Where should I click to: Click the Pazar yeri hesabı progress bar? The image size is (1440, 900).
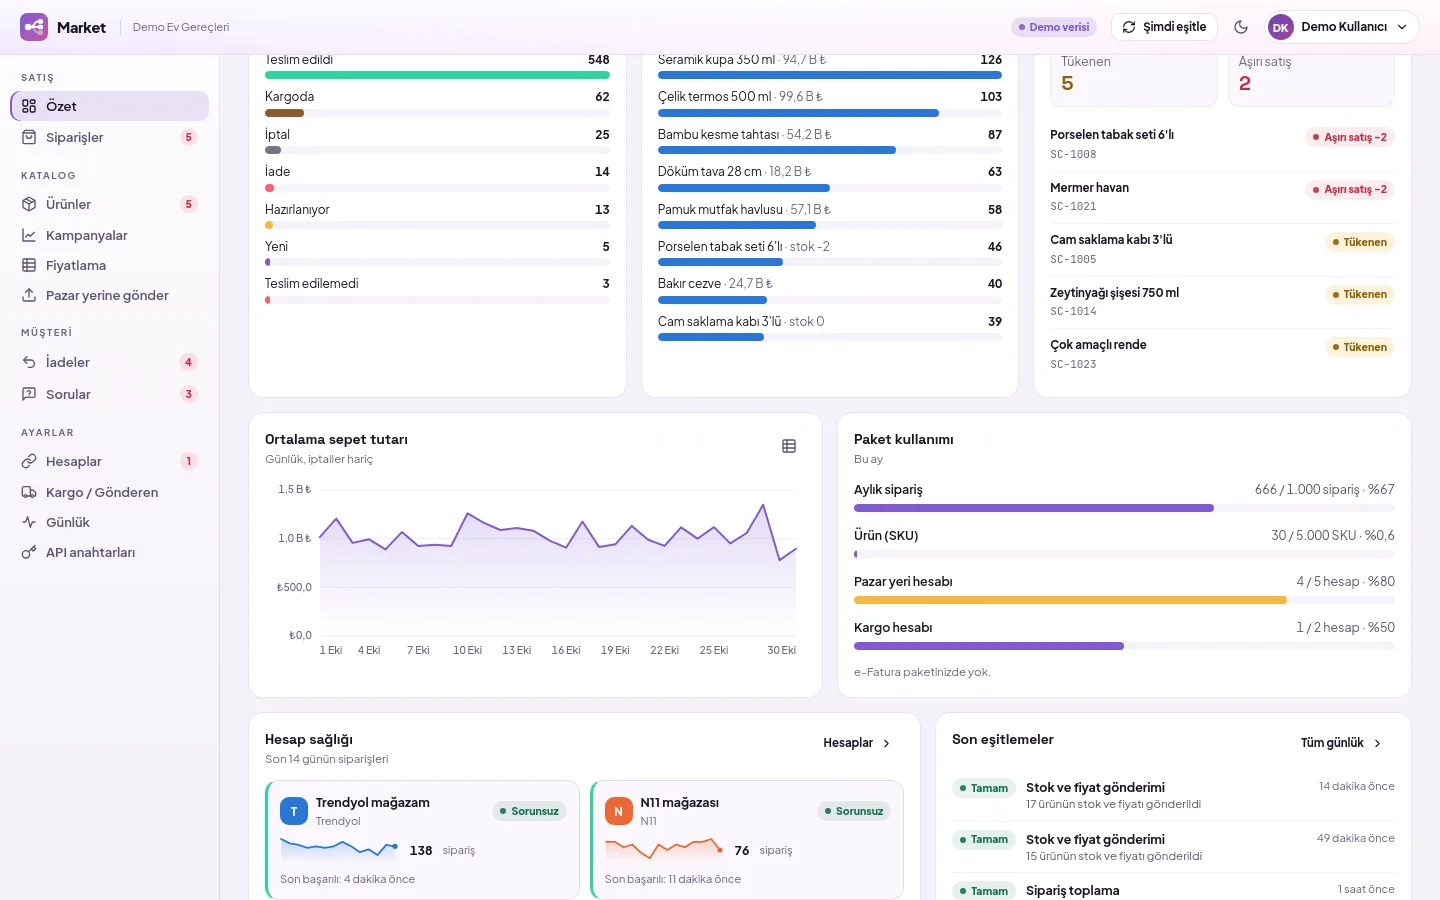pyautogui.click(x=1124, y=600)
